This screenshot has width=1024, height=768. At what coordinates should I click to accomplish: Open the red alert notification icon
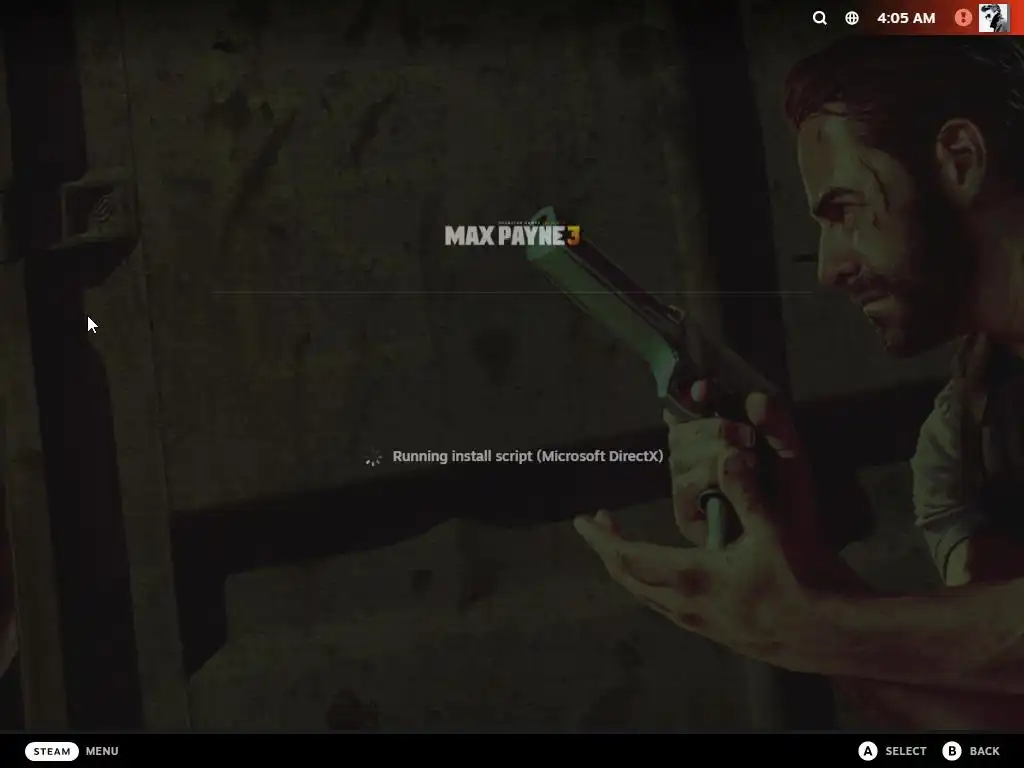[x=963, y=18]
